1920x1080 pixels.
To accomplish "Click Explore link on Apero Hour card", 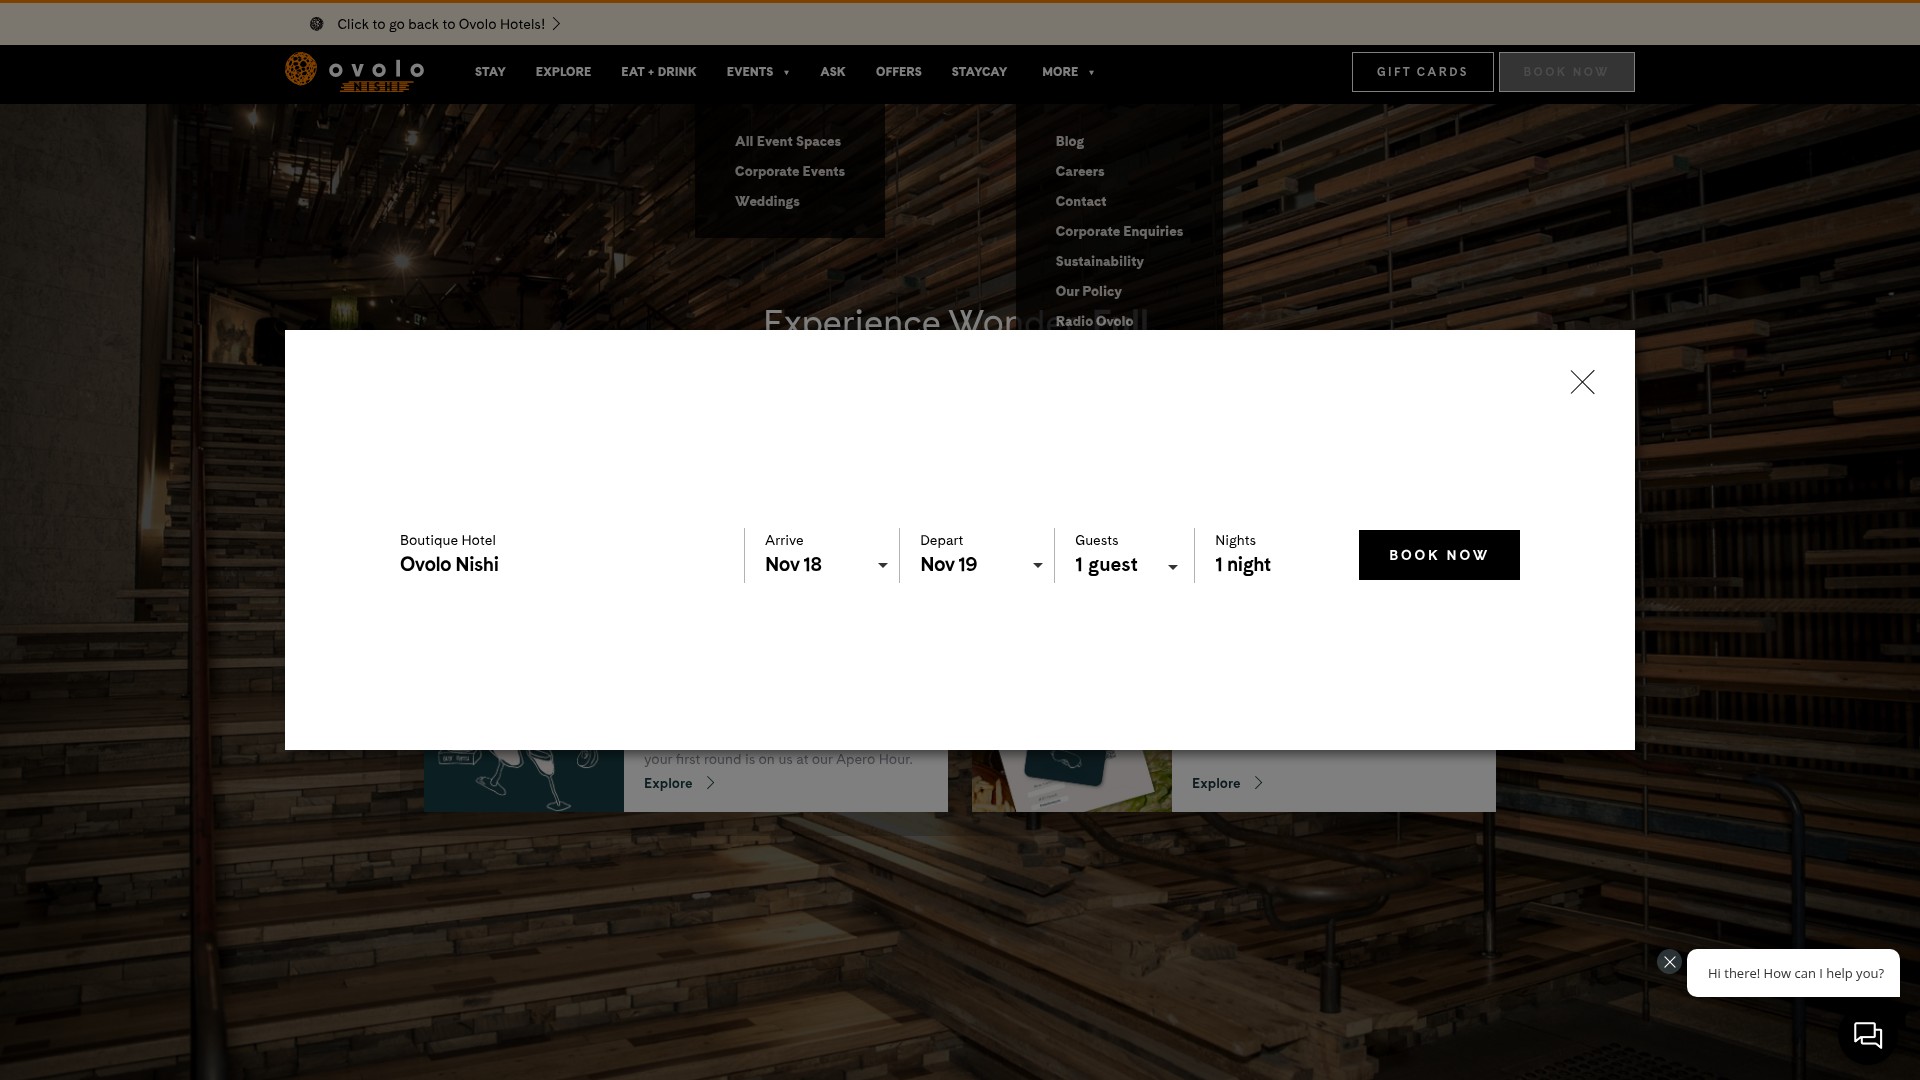I will coord(679,783).
